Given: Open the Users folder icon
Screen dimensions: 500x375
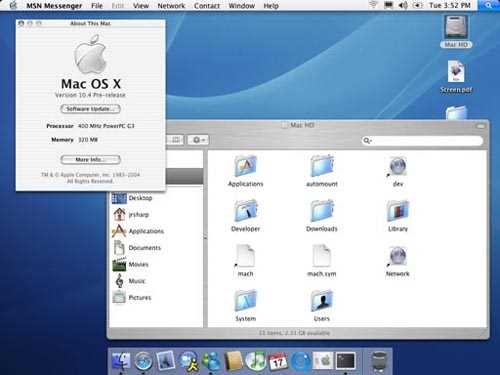Looking at the screenshot, I should pos(322,301).
